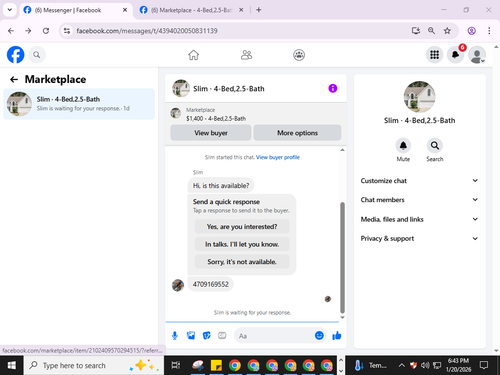
Task: Expand Customize chat section
Action: (419, 181)
